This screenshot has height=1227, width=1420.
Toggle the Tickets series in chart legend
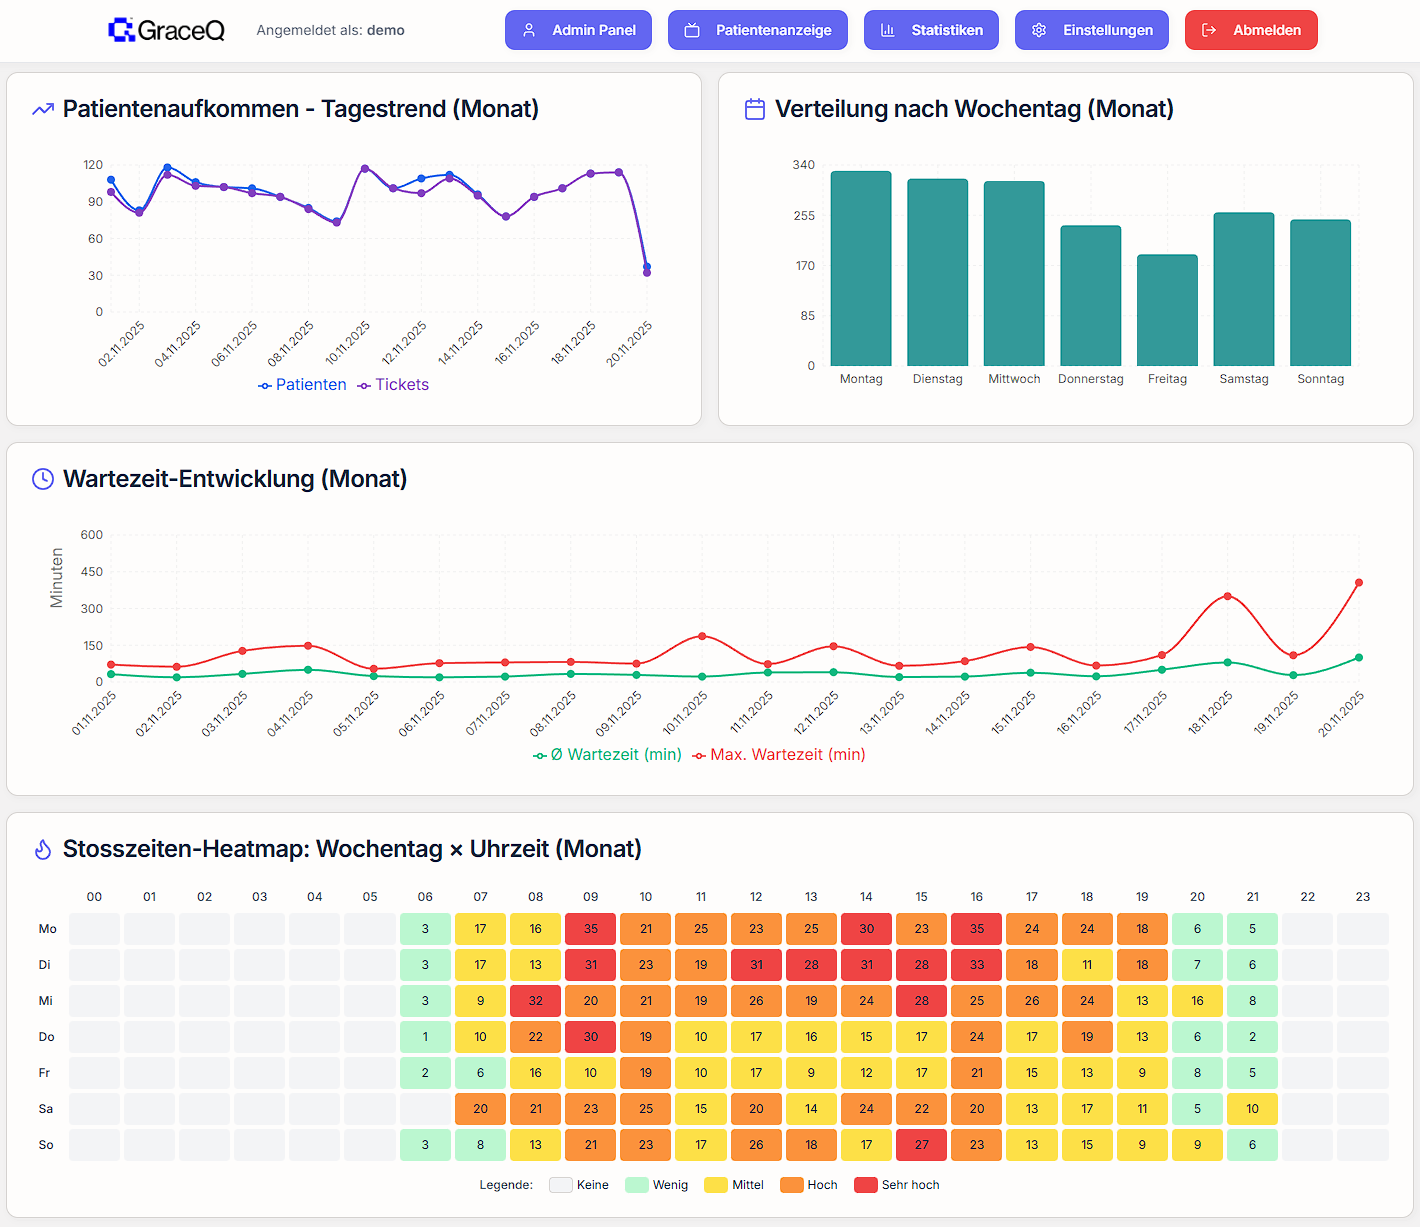point(393,385)
